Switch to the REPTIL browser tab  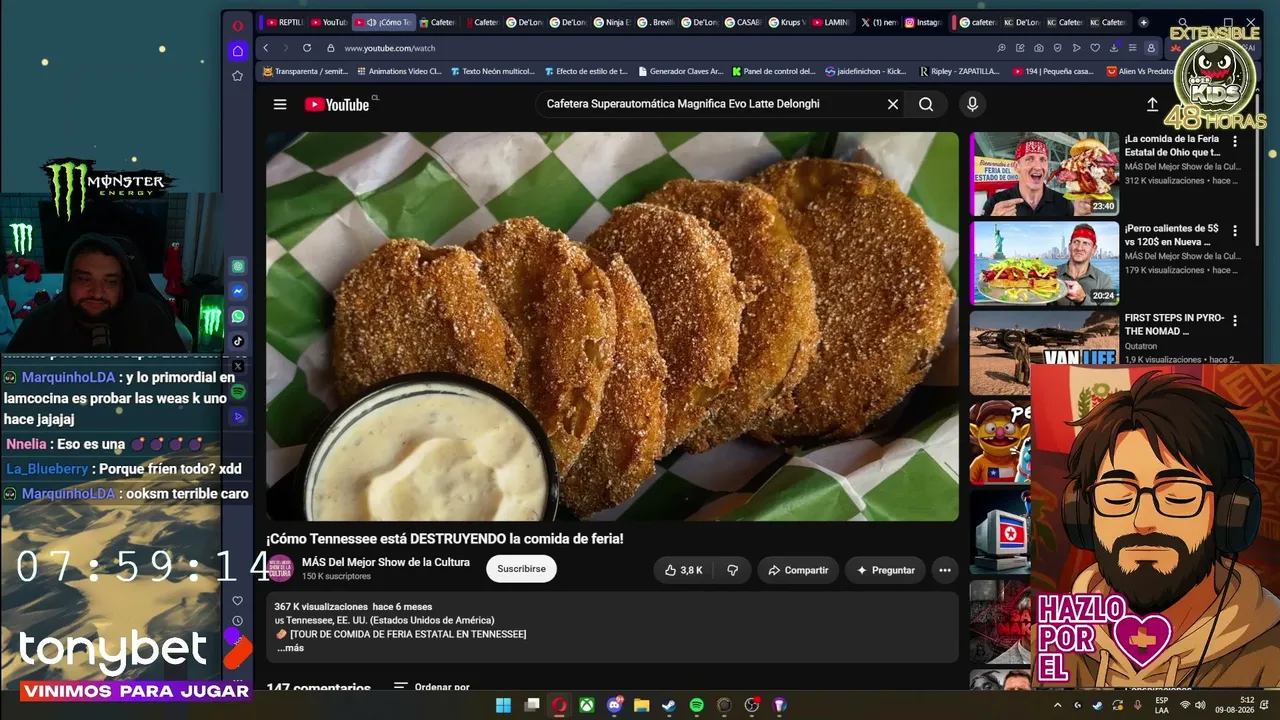click(285, 22)
